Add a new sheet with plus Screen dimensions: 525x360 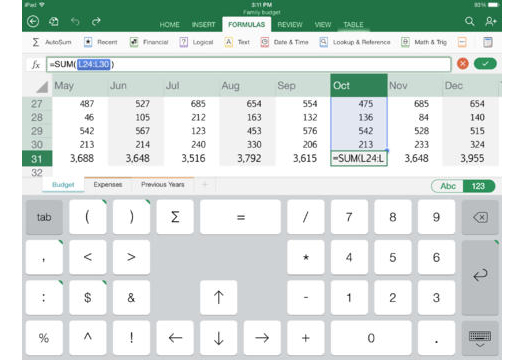pos(205,185)
